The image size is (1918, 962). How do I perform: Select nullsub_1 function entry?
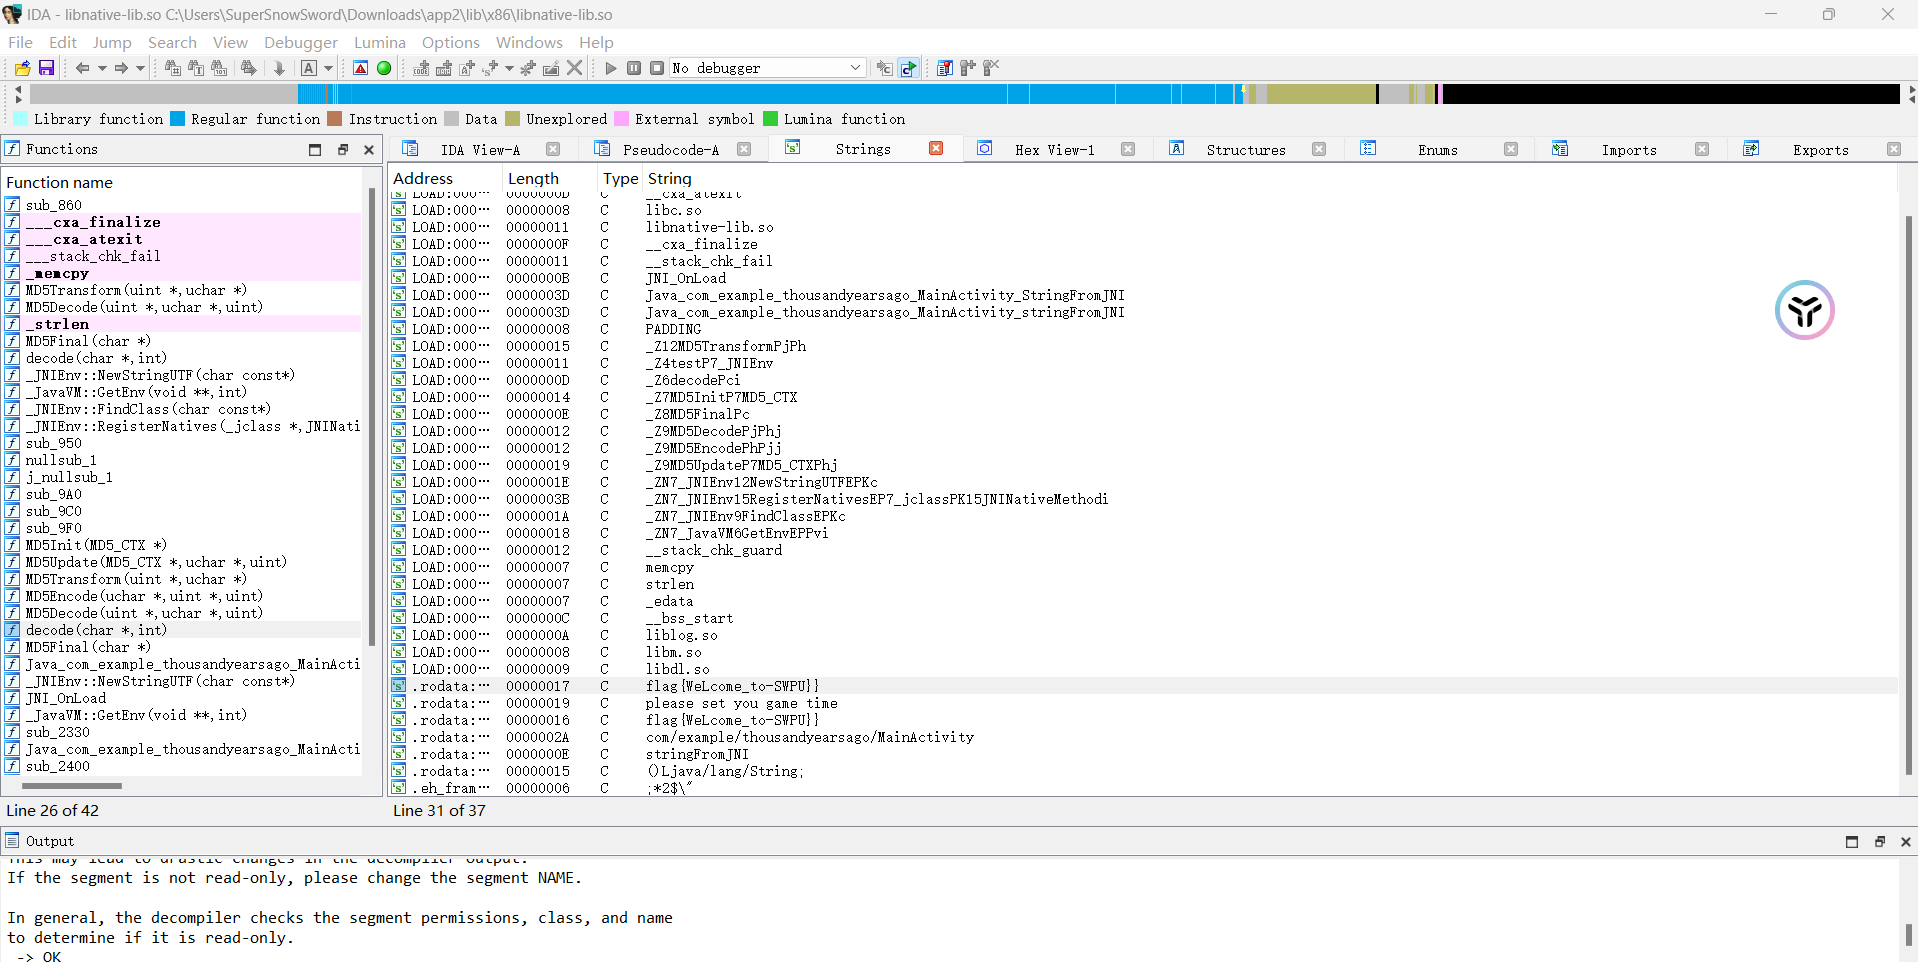[x=183, y=460]
